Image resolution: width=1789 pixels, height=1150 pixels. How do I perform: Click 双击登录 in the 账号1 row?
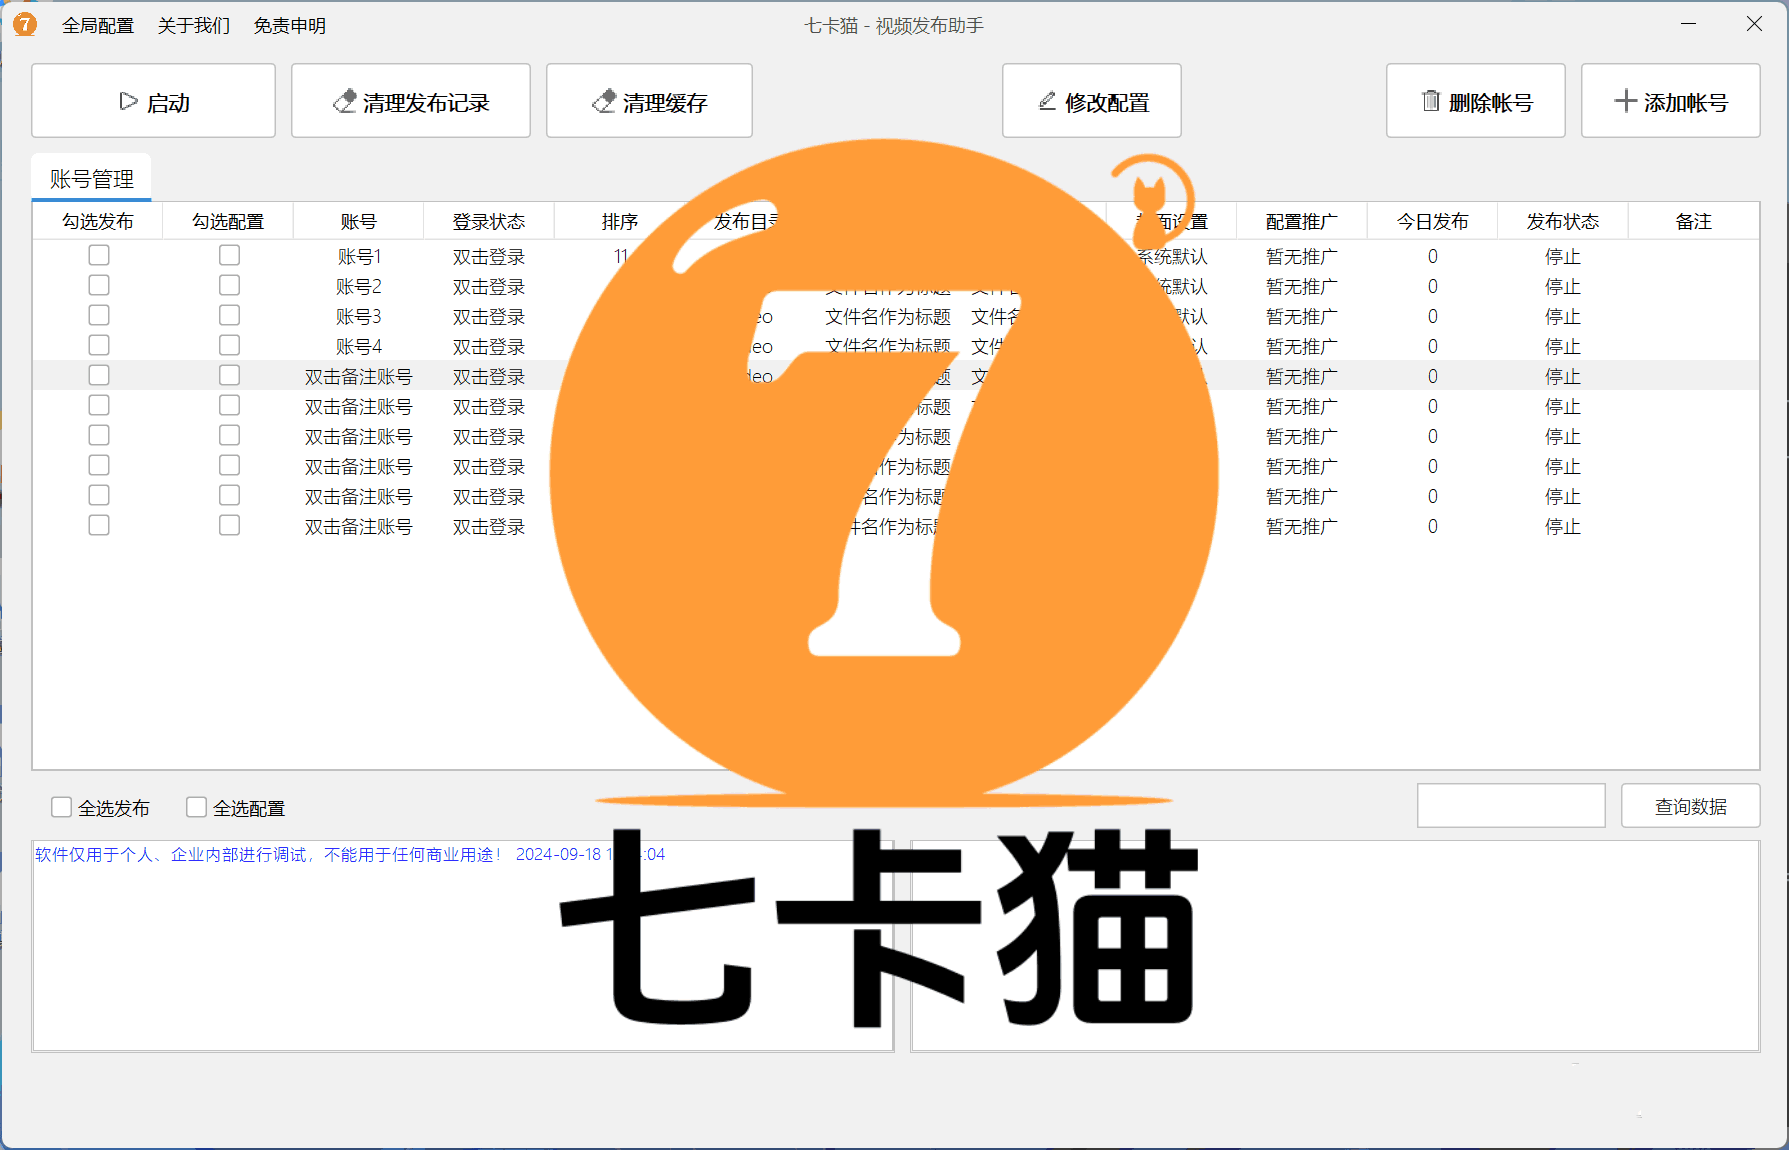pos(489,257)
